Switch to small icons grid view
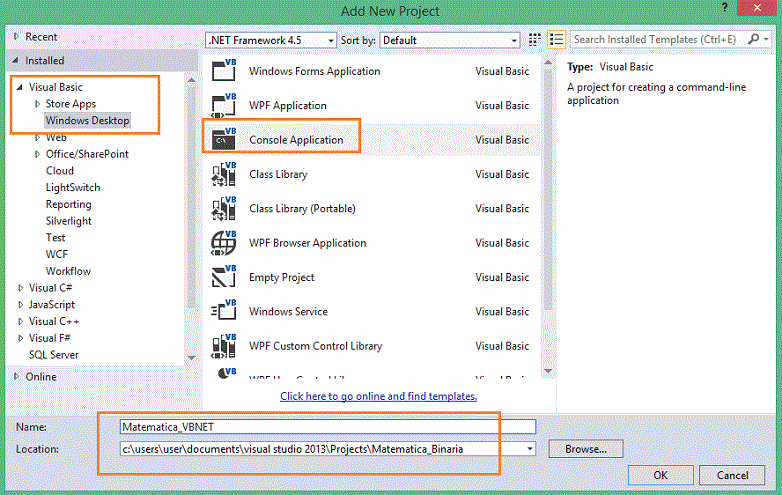 tap(535, 40)
